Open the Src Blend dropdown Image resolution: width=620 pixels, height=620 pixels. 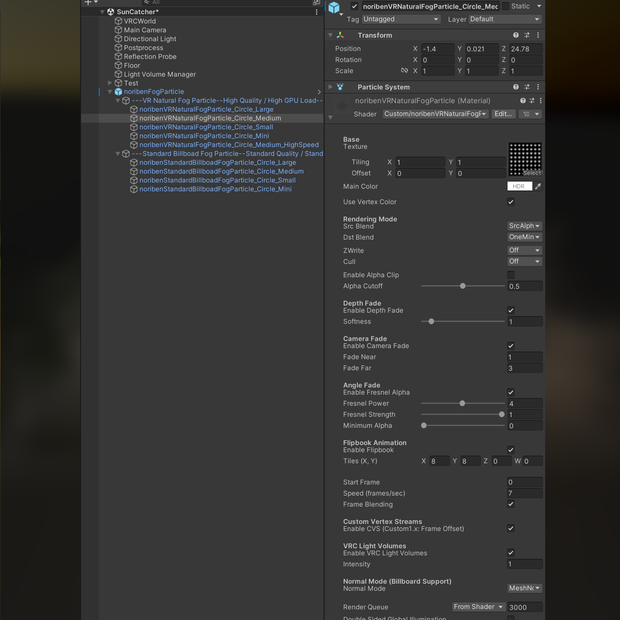(x=524, y=226)
